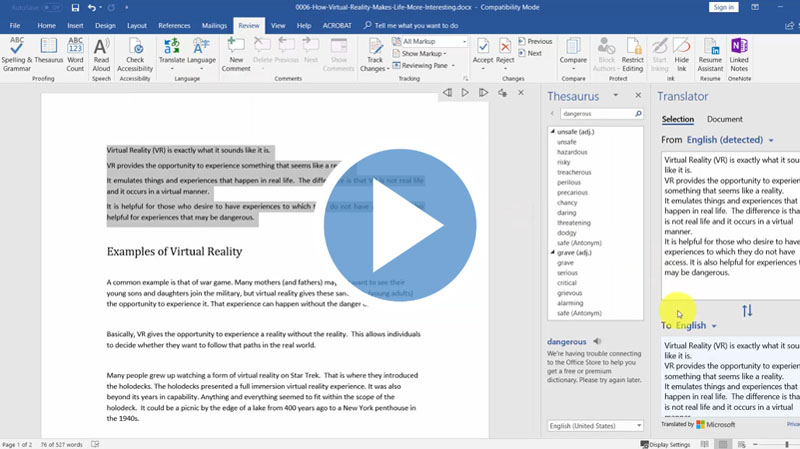Open Linked Notes in OneNote
This screenshot has height=449, width=800.
coord(740,52)
